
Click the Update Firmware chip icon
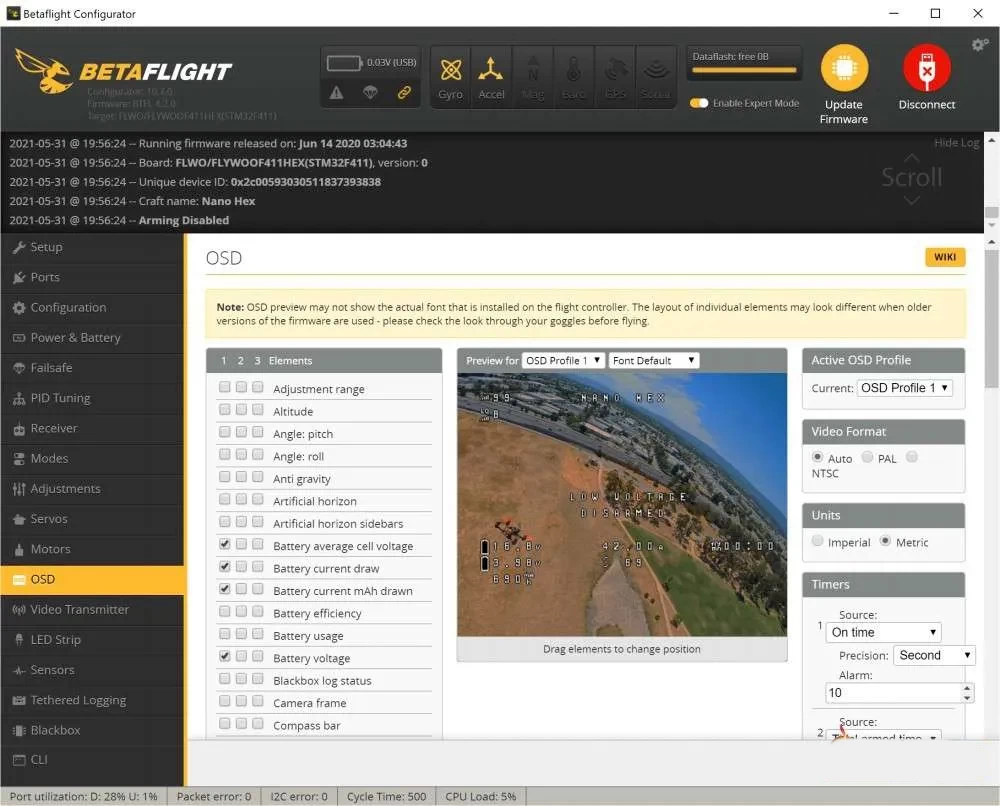coord(844,69)
